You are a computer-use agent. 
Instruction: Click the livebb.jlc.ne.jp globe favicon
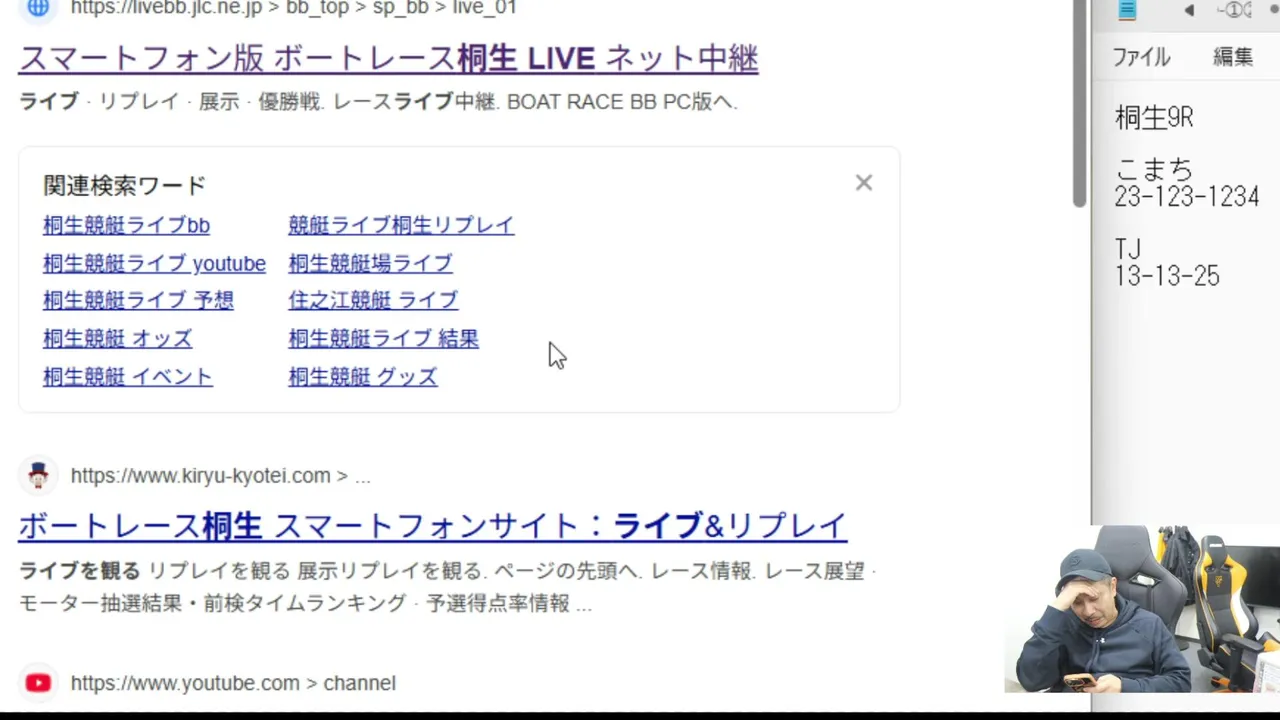38,7
